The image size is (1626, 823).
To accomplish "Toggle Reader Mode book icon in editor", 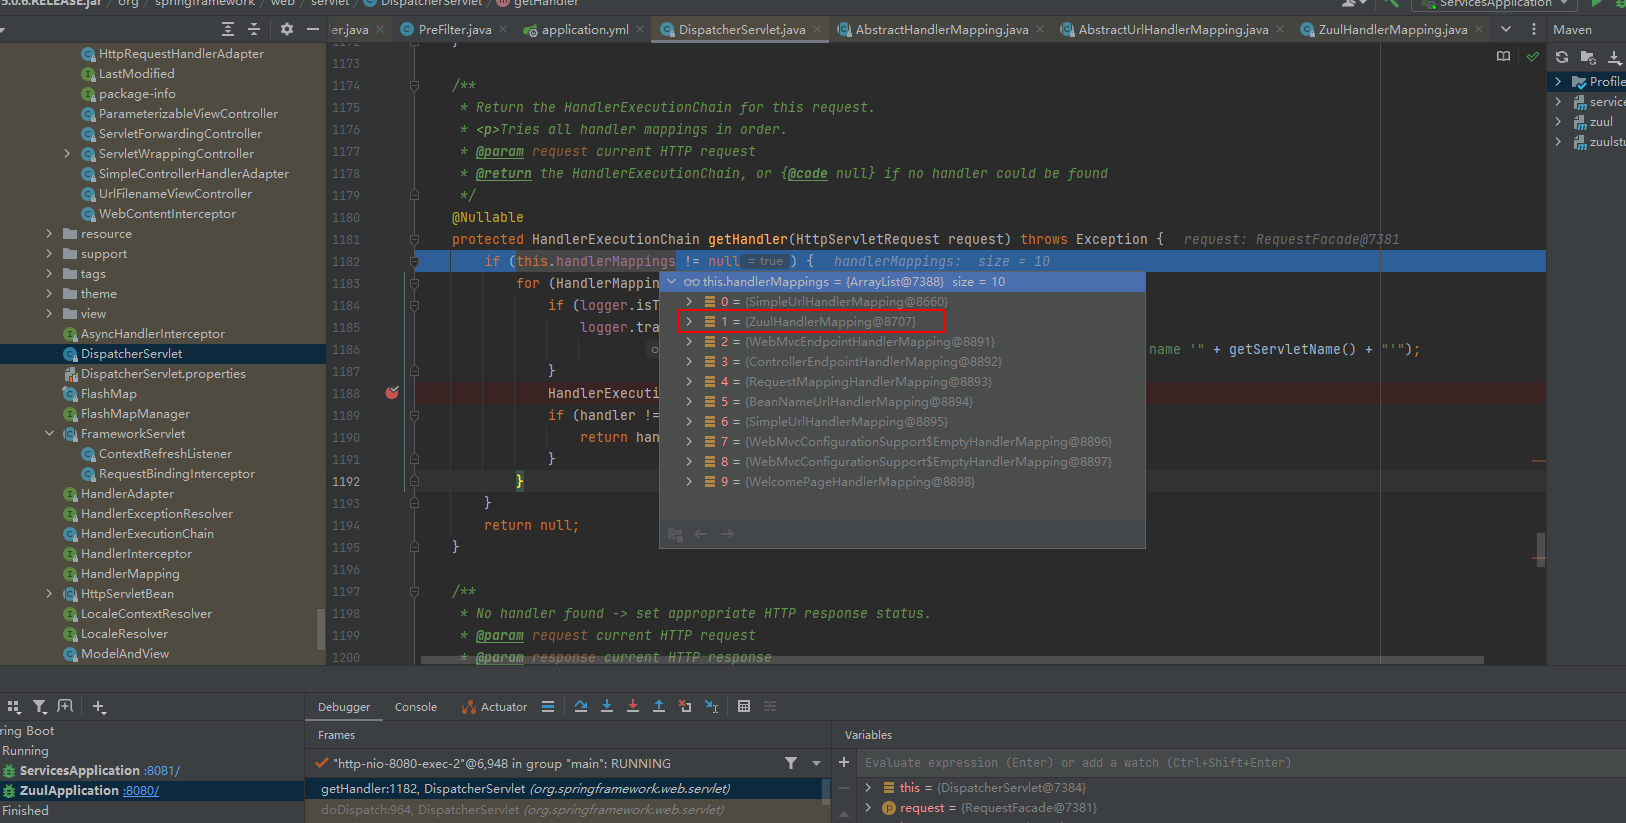I will 1503,56.
